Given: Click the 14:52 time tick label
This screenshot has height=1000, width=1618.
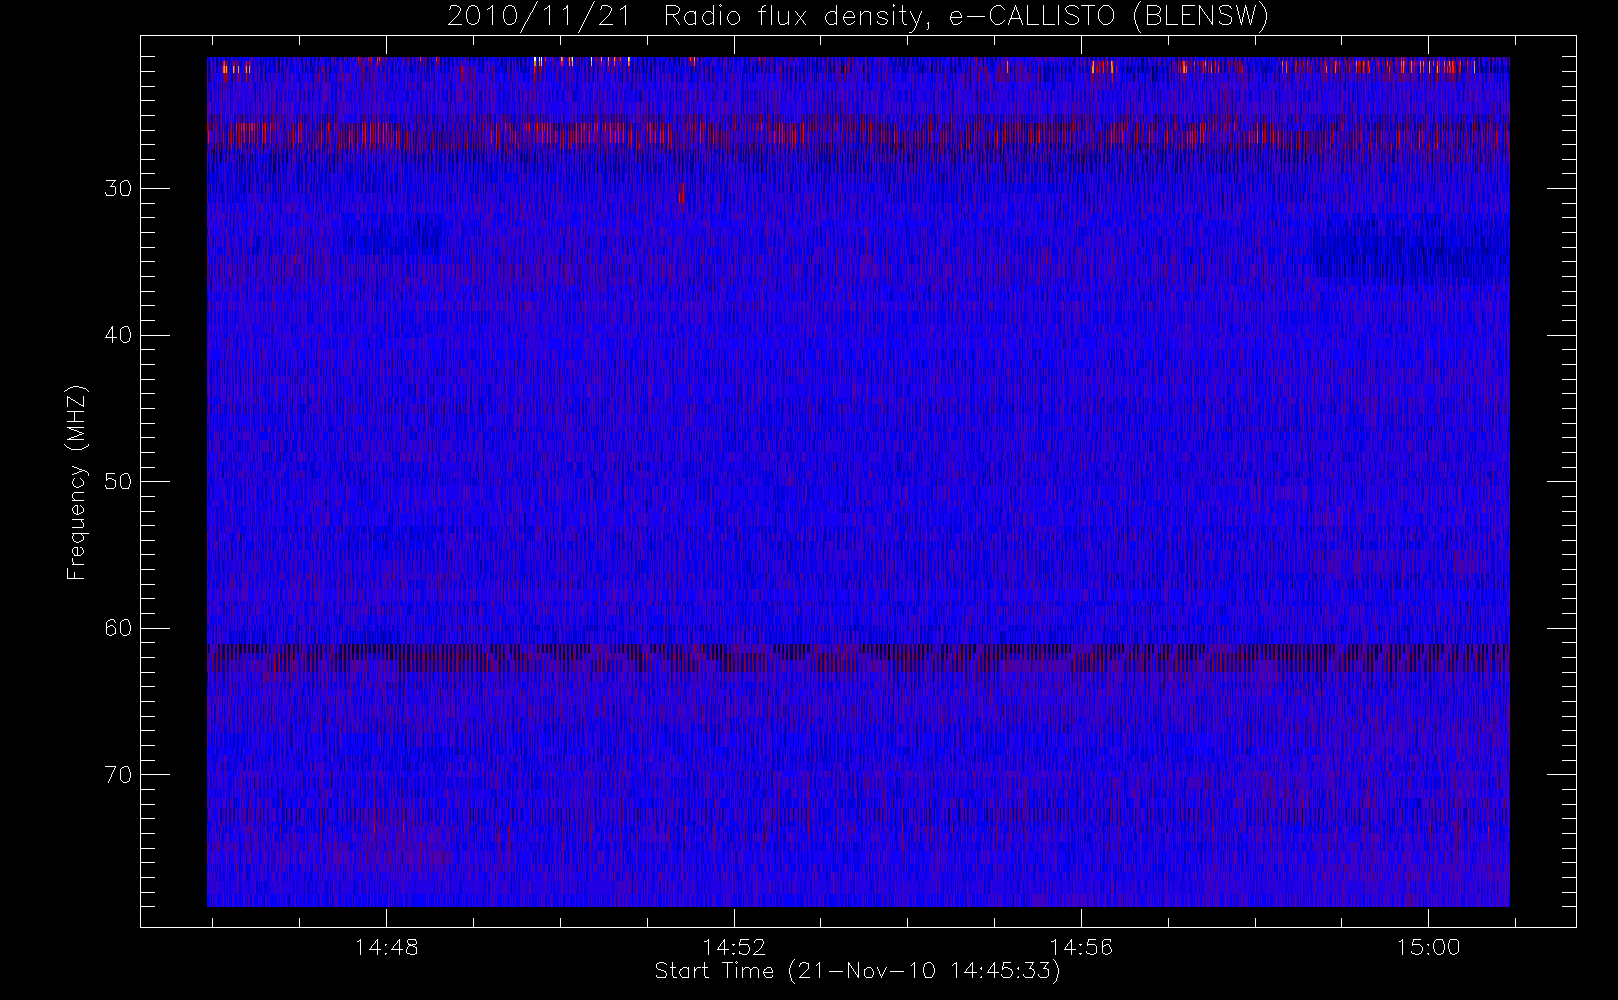Looking at the screenshot, I should [734, 947].
